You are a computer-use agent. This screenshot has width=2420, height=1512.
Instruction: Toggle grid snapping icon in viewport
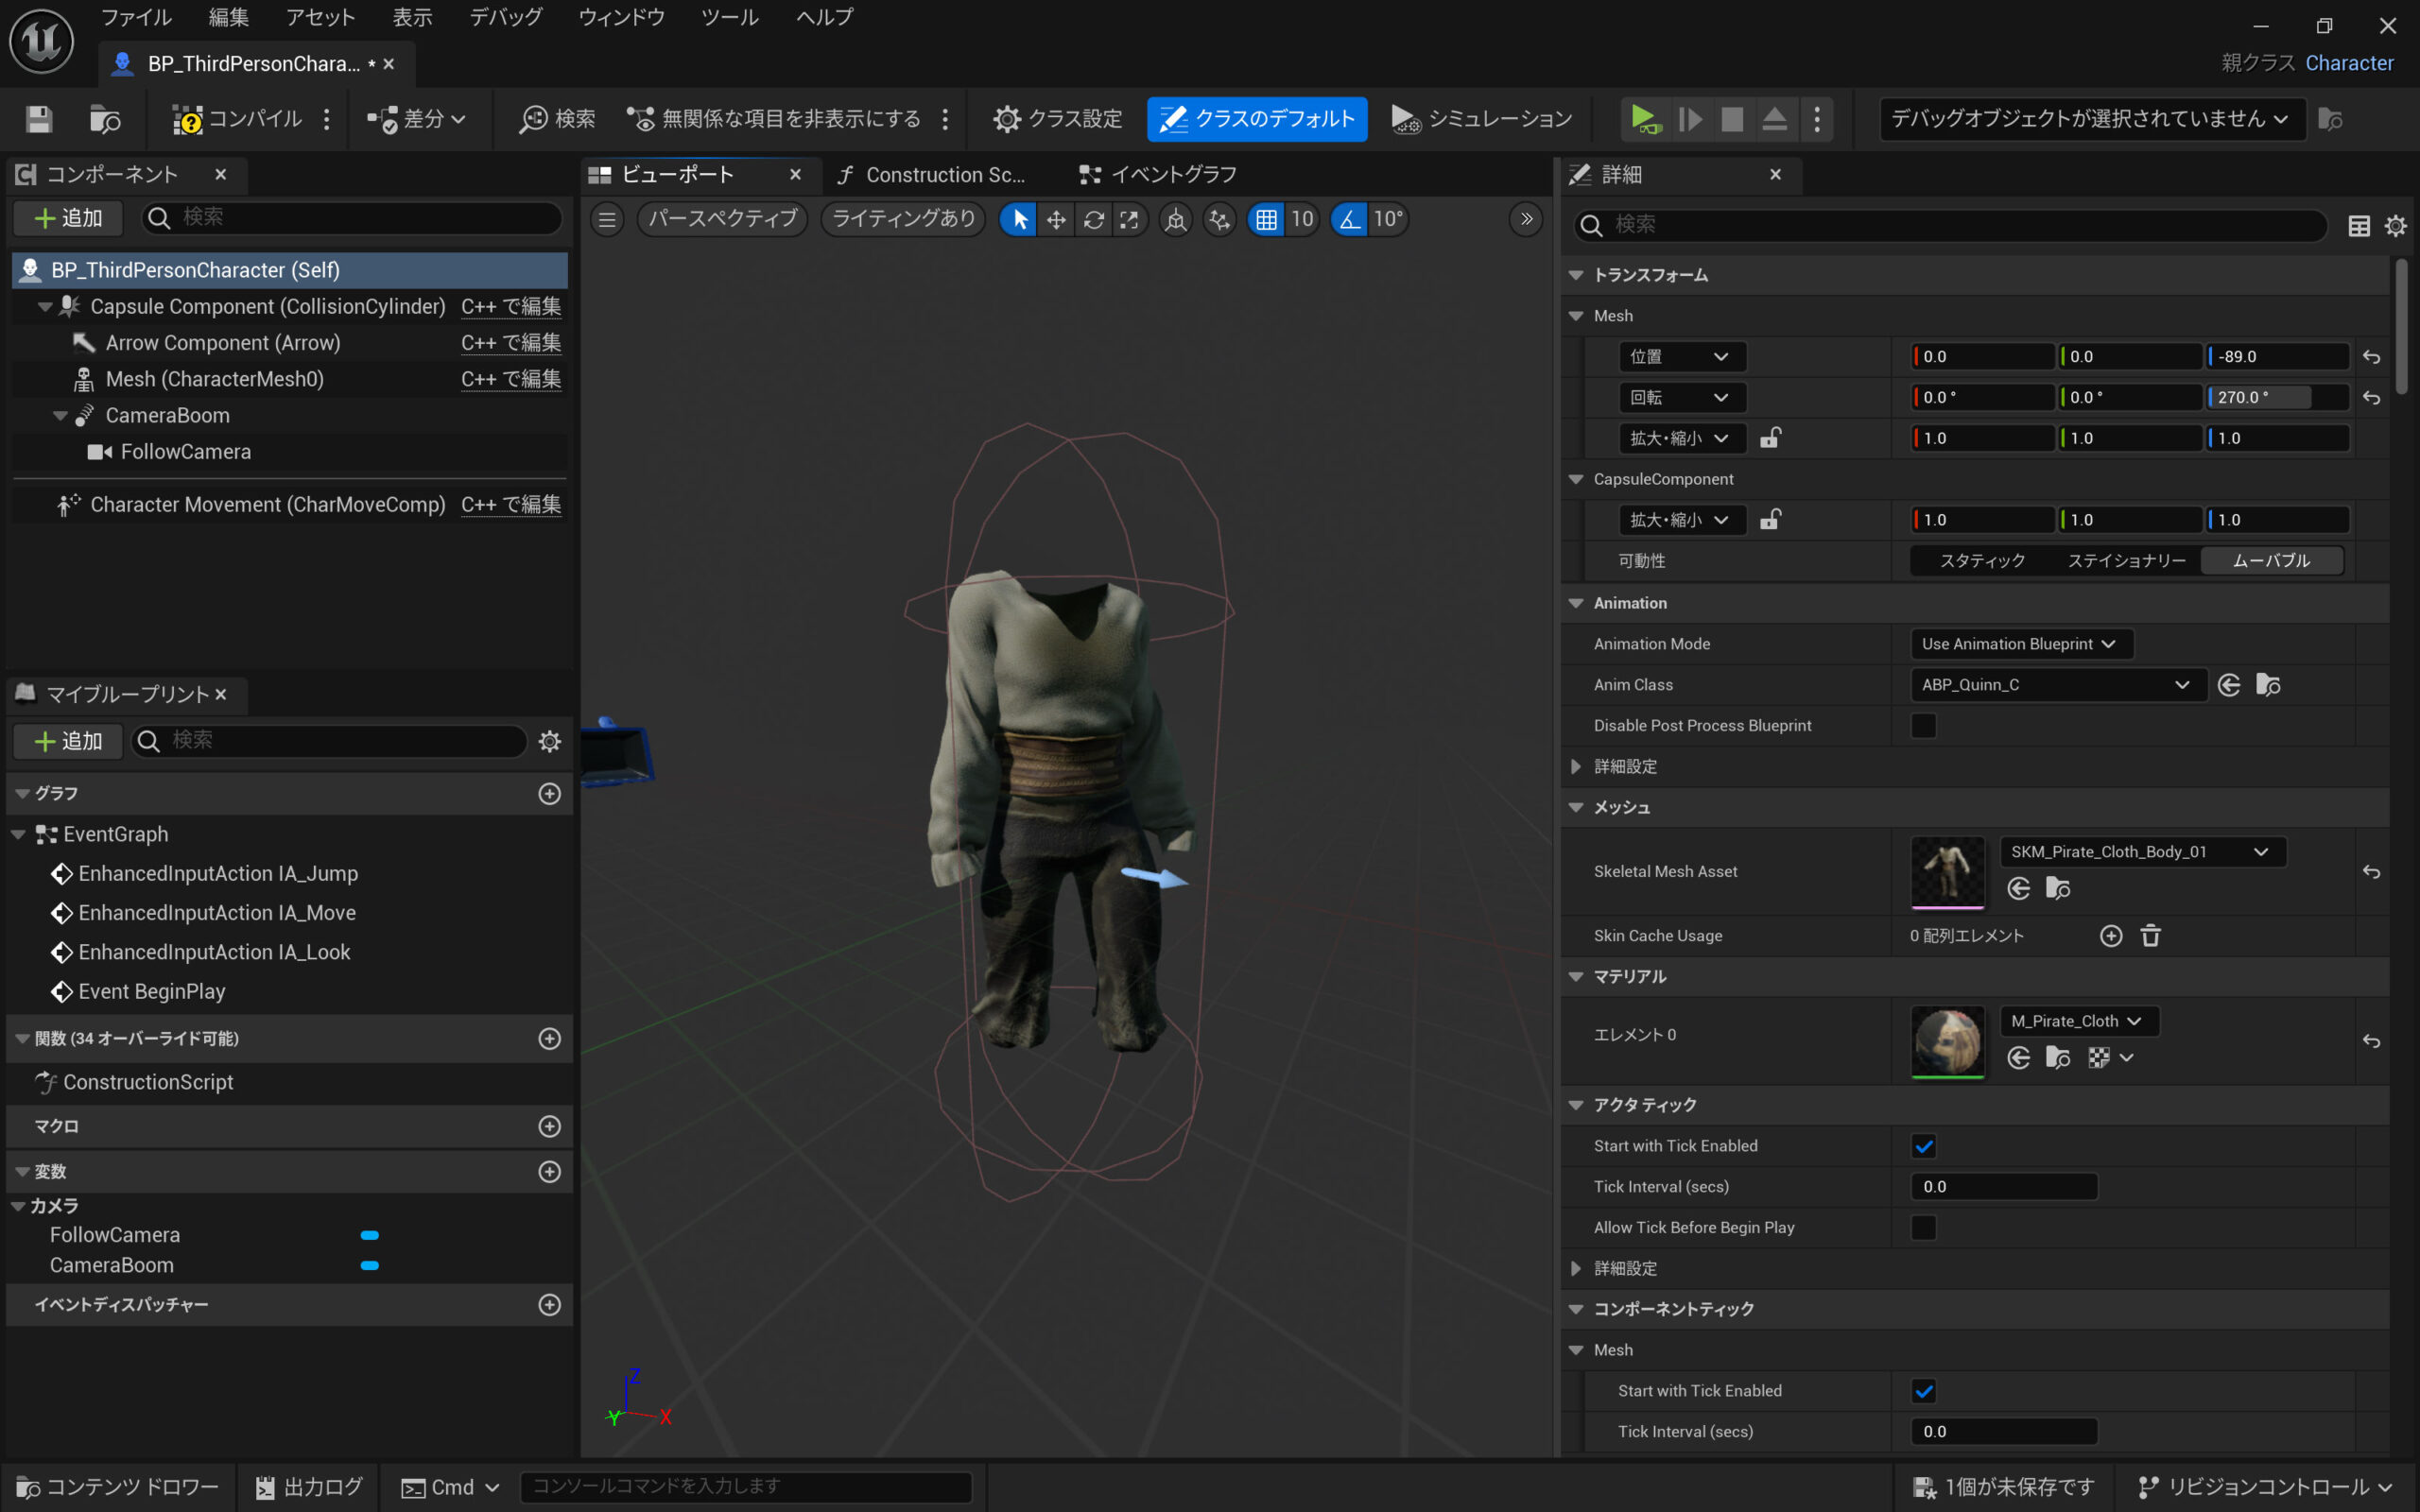pyautogui.click(x=1266, y=219)
